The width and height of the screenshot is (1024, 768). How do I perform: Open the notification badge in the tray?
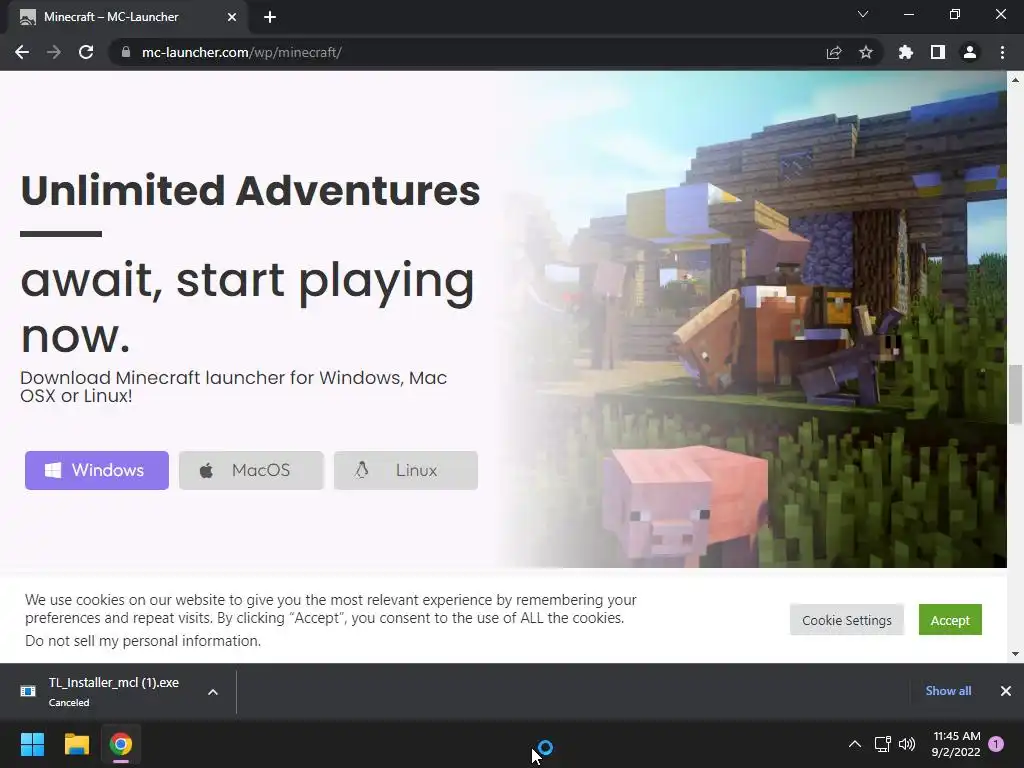[996, 744]
